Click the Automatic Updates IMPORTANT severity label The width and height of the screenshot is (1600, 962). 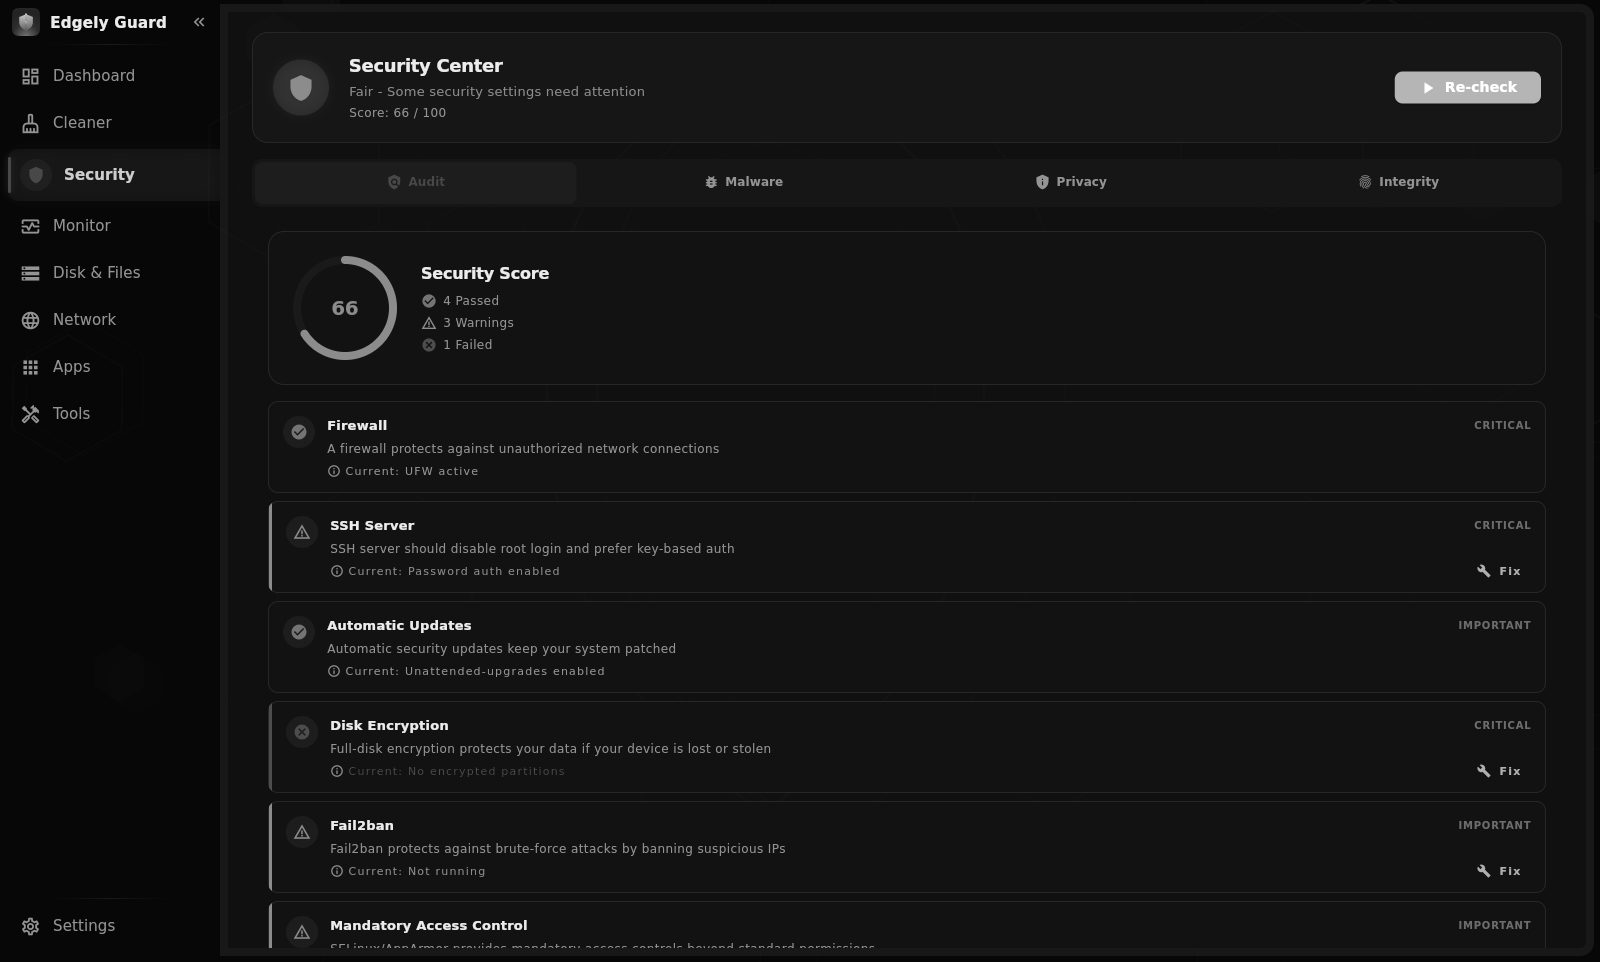coord(1494,625)
